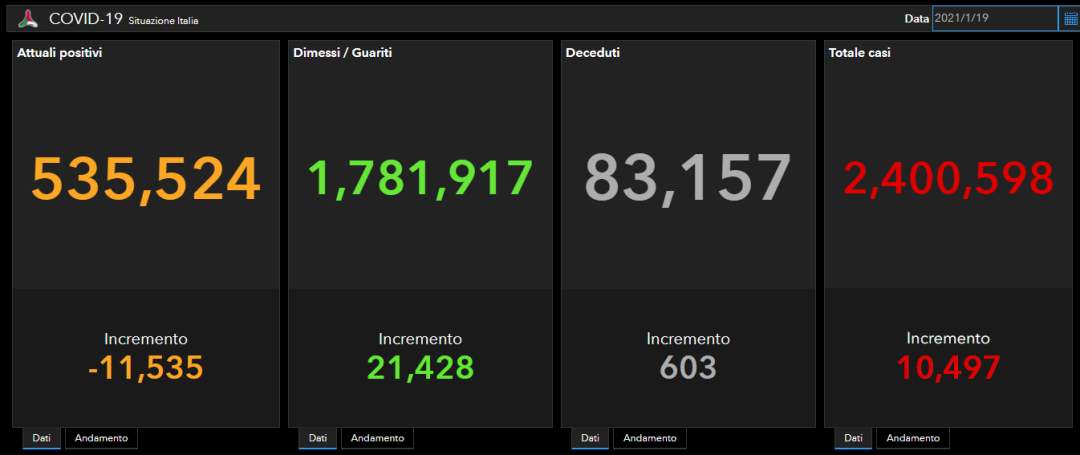Select Dati tab under Totale casi
This screenshot has width=1080, height=455.
pos(853,438)
